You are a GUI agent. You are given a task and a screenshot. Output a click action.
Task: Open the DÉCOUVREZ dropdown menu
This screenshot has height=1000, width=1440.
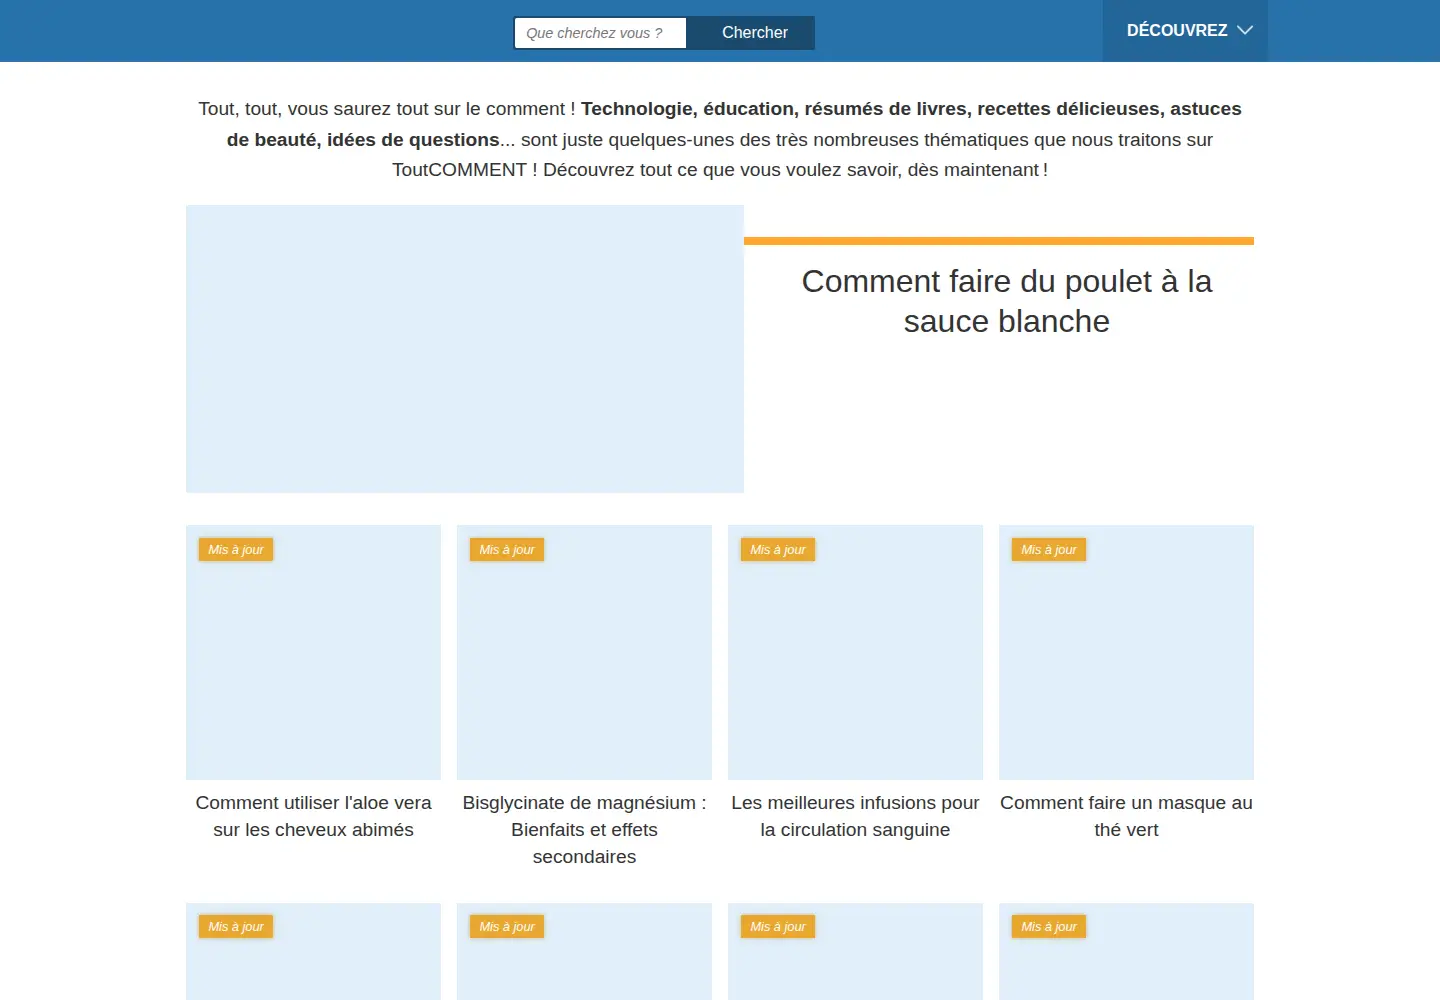pyautogui.click(x=1185, y=31)
